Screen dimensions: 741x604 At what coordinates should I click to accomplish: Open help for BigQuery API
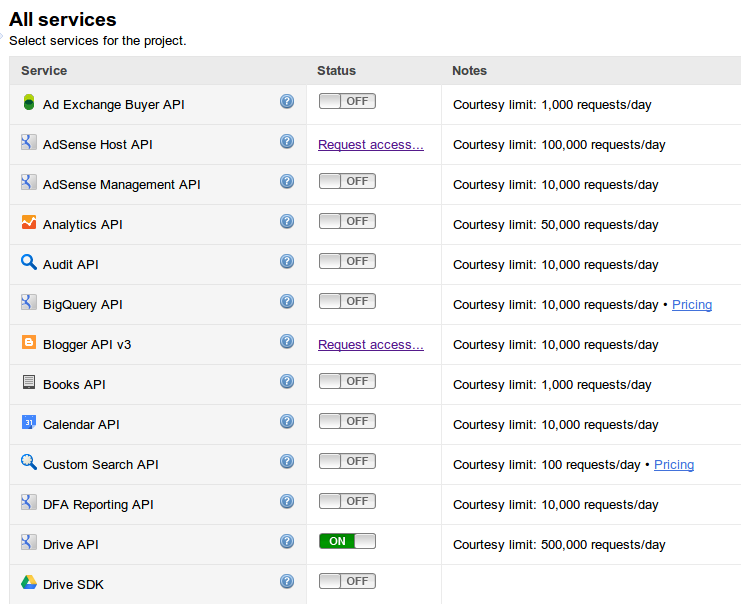point(287,301)
